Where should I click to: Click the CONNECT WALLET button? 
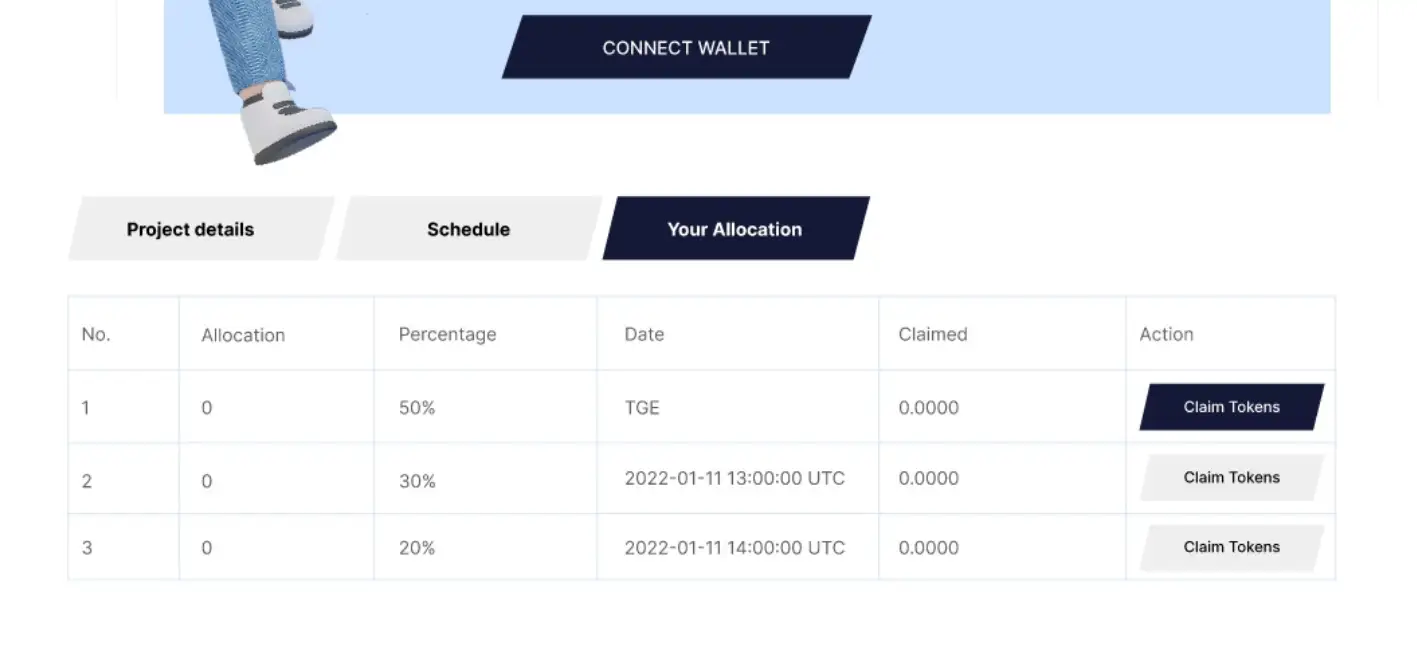(686, 47)
